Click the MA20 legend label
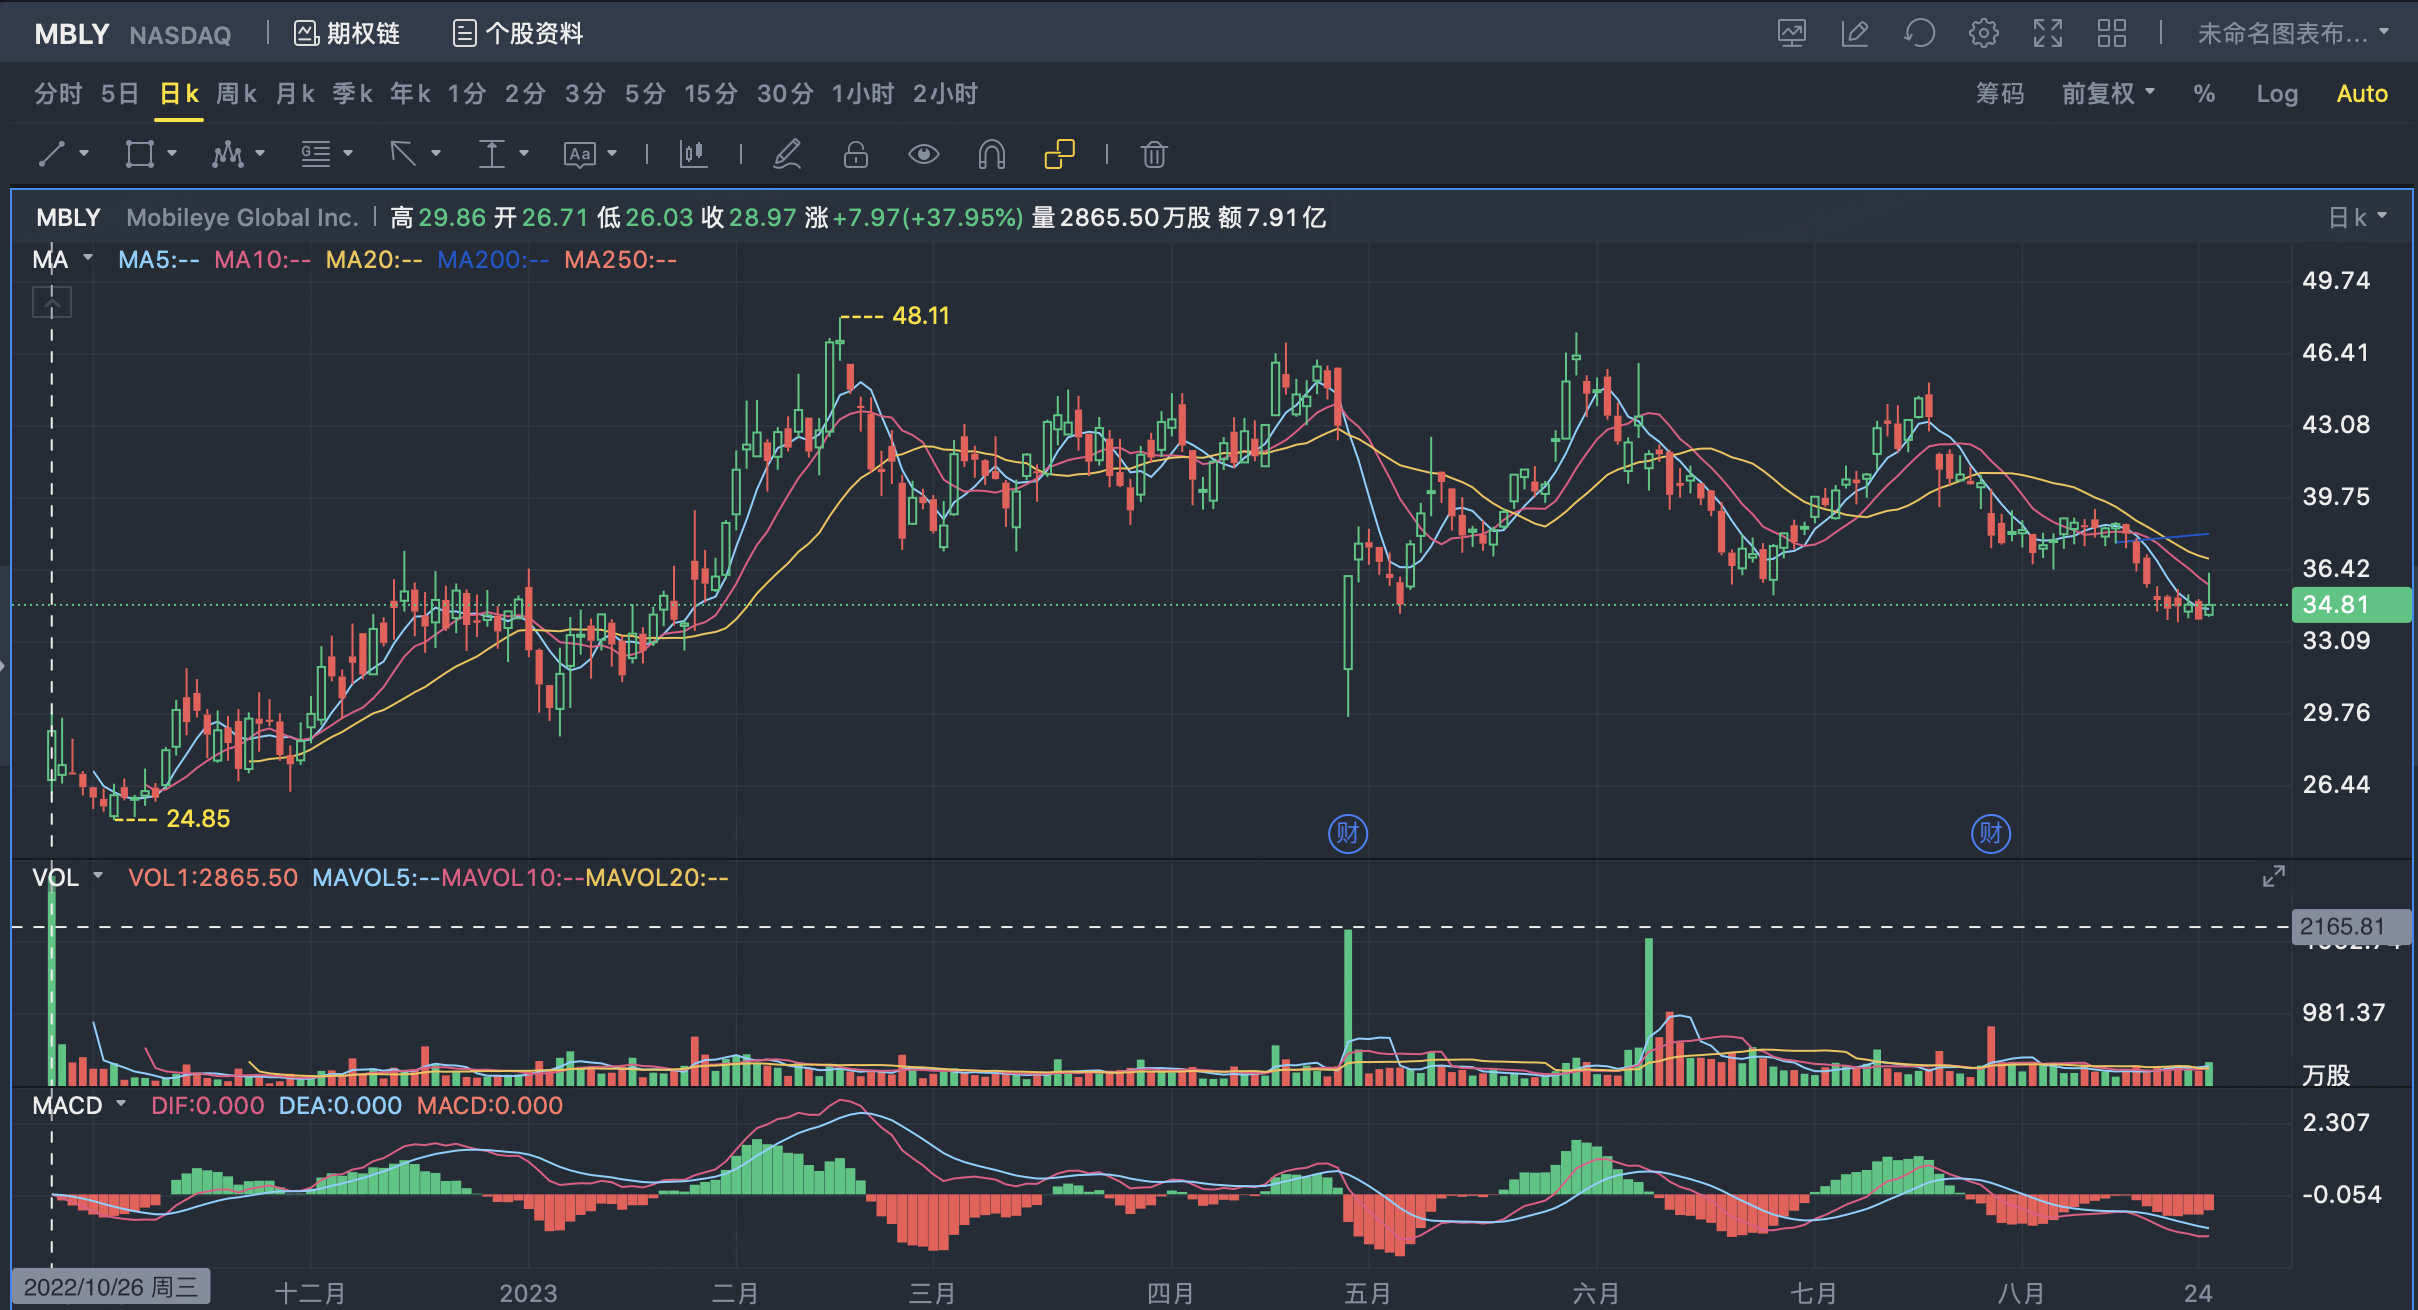 click(x=374, y=259)
